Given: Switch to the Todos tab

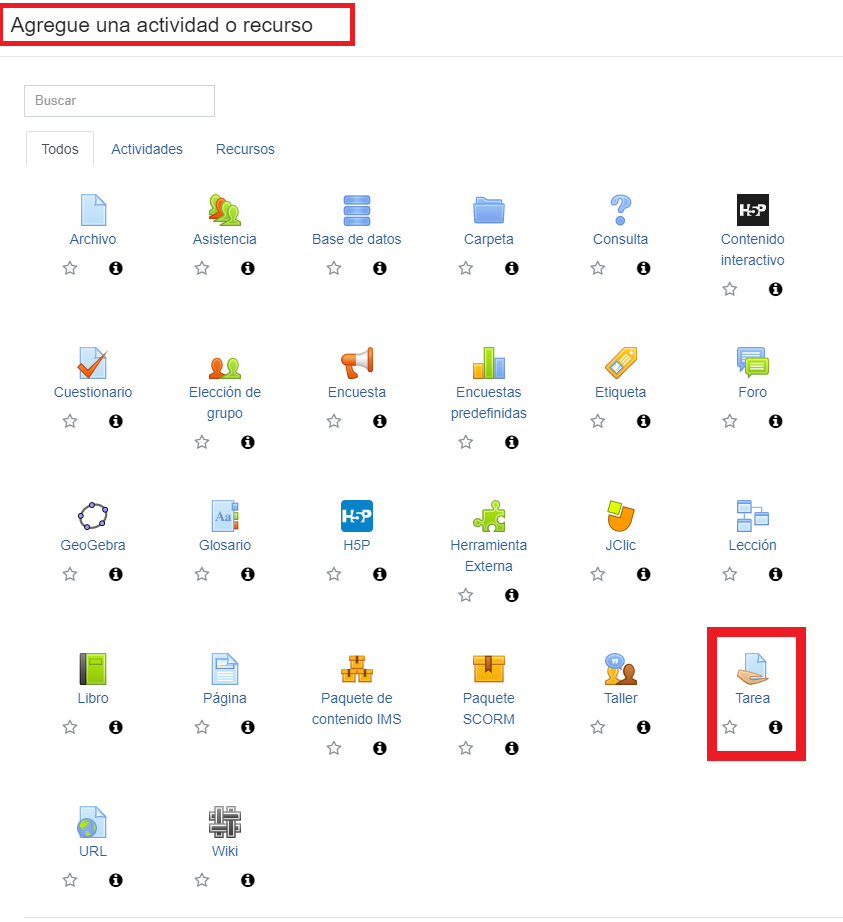Looking at the screenshot, I should pyautogui.click(x=60, y=149).
